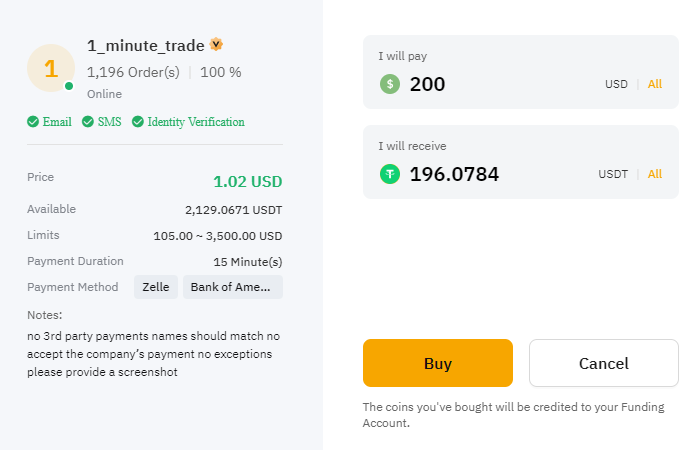The image size is (695, 450).
Task: Focus the I will pay amount field
Action: point(521,72)
